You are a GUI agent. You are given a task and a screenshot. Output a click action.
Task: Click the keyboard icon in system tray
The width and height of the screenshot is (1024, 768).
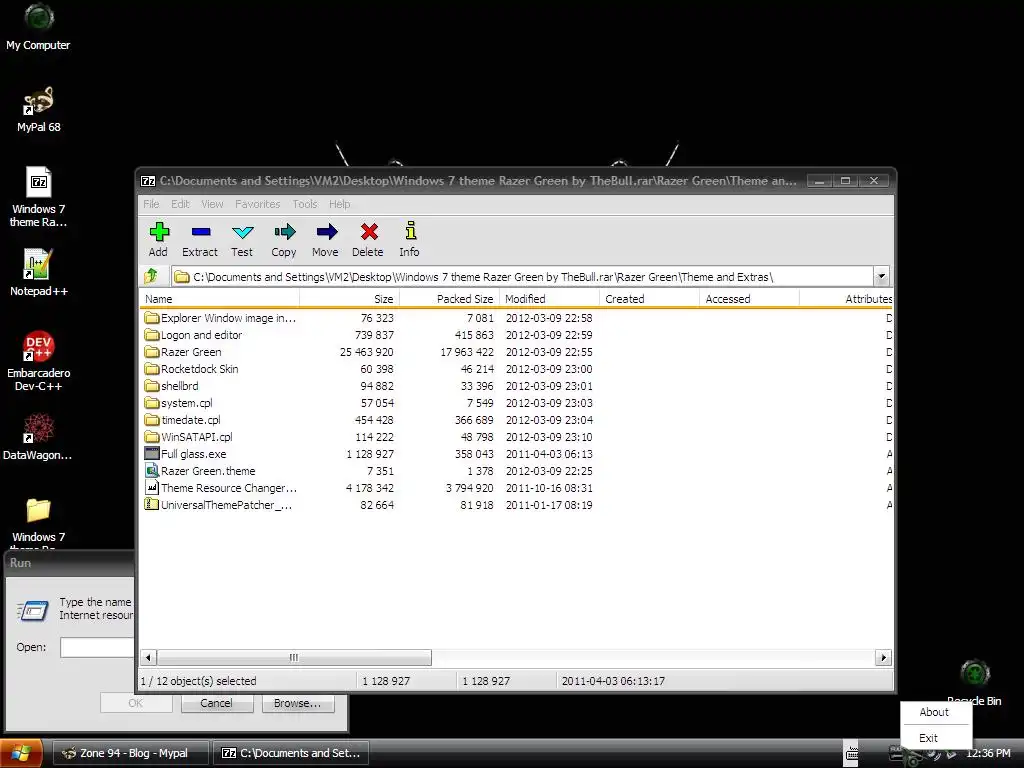click(852, 754)
